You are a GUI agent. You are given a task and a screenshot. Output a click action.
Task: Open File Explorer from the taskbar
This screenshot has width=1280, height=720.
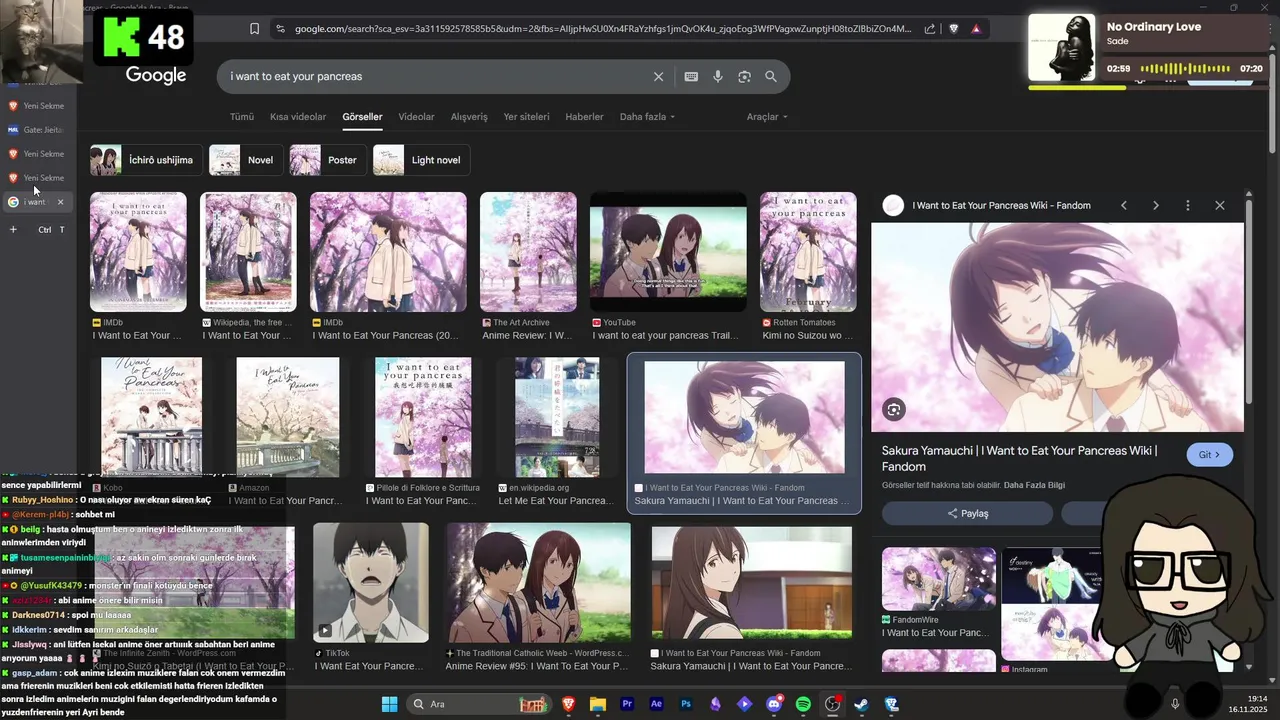(x=598, y=704)
